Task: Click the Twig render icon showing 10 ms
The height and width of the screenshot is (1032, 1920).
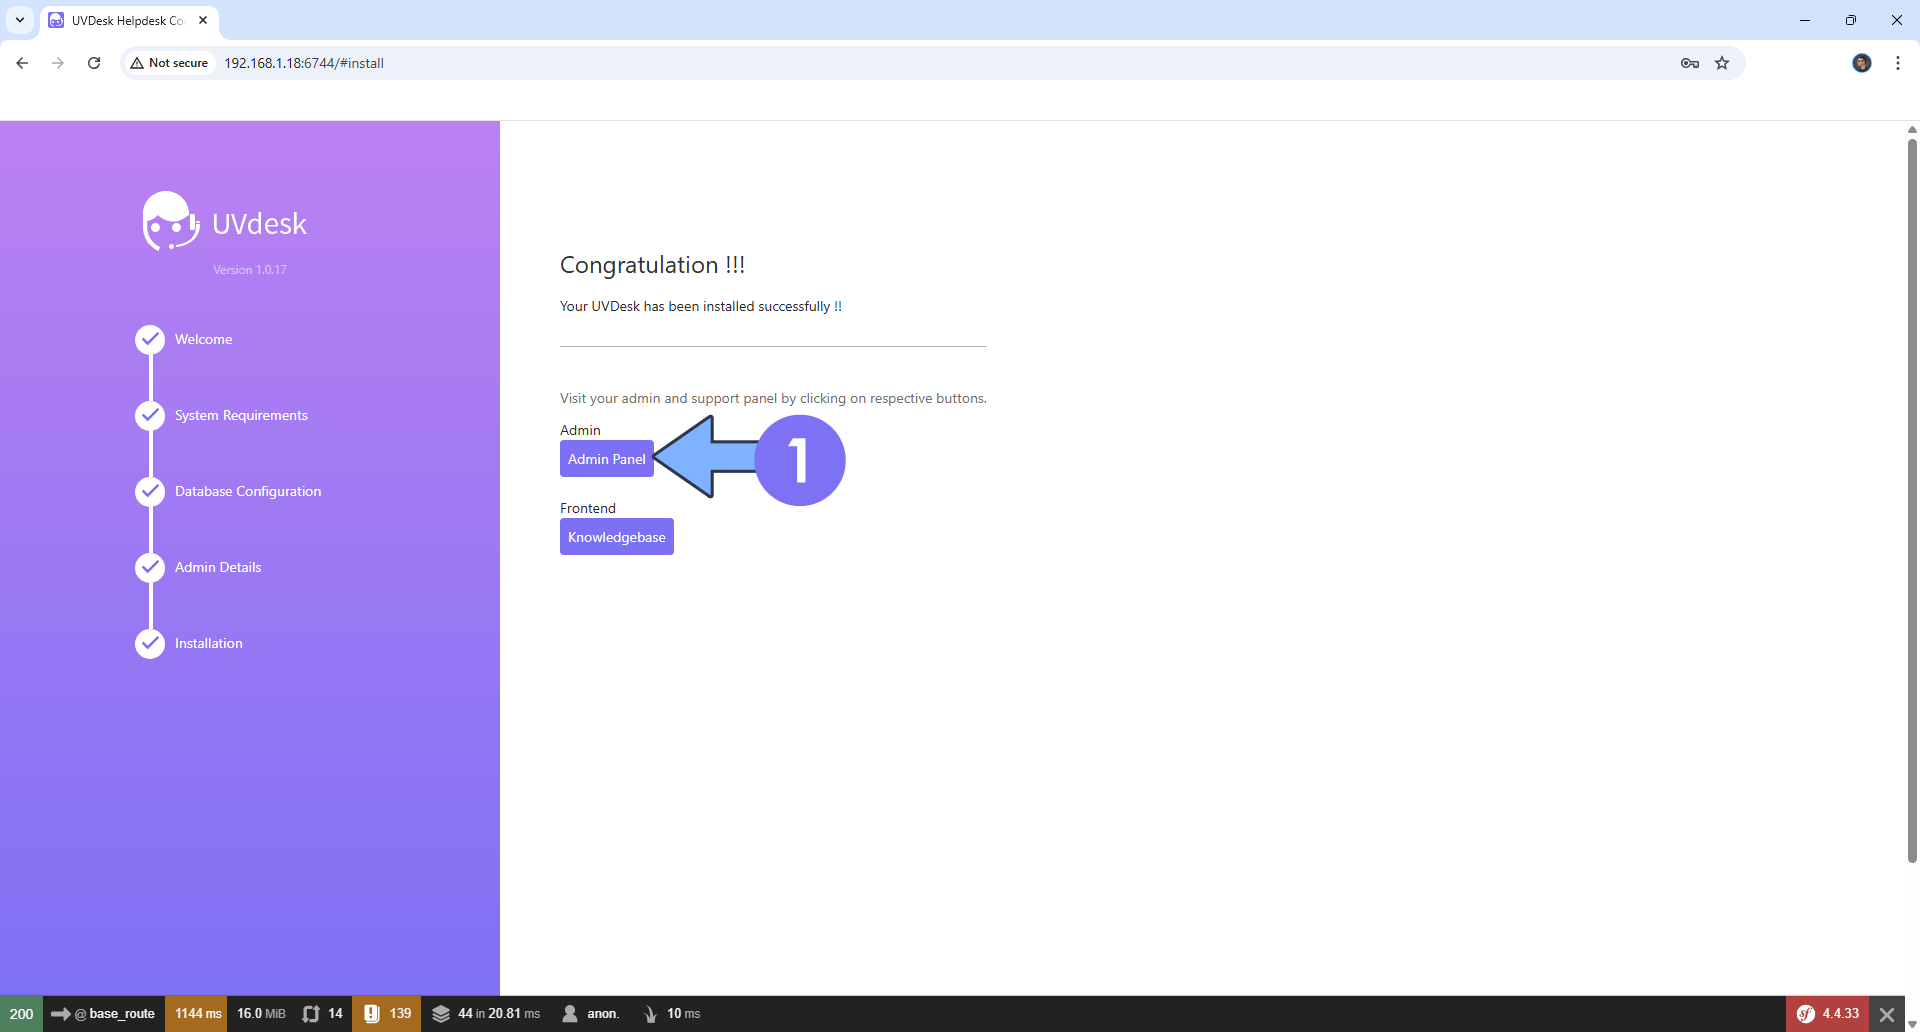Action: [650, 1014]
